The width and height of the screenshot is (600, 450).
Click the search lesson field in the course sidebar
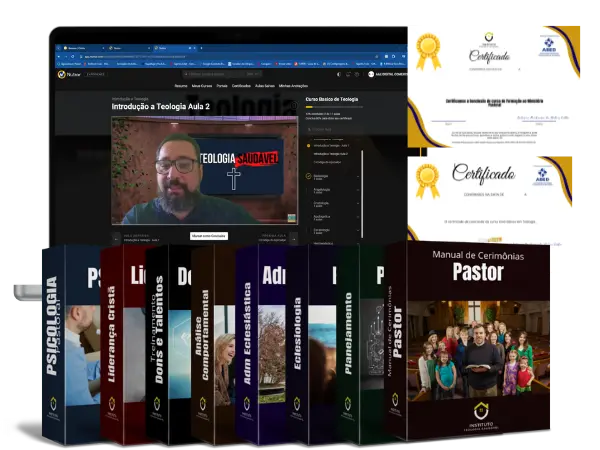coord(334,130)
